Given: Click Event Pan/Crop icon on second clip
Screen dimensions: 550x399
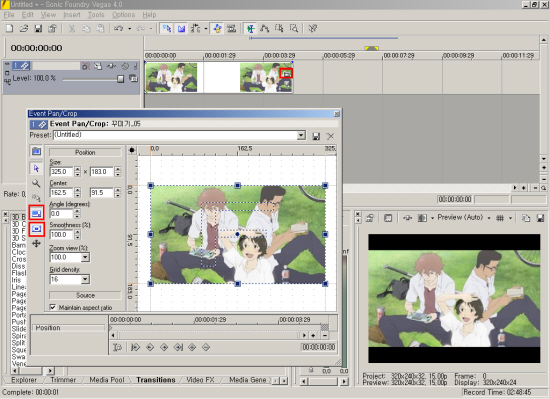Looking at the screenshot, I should pos(286,73).
